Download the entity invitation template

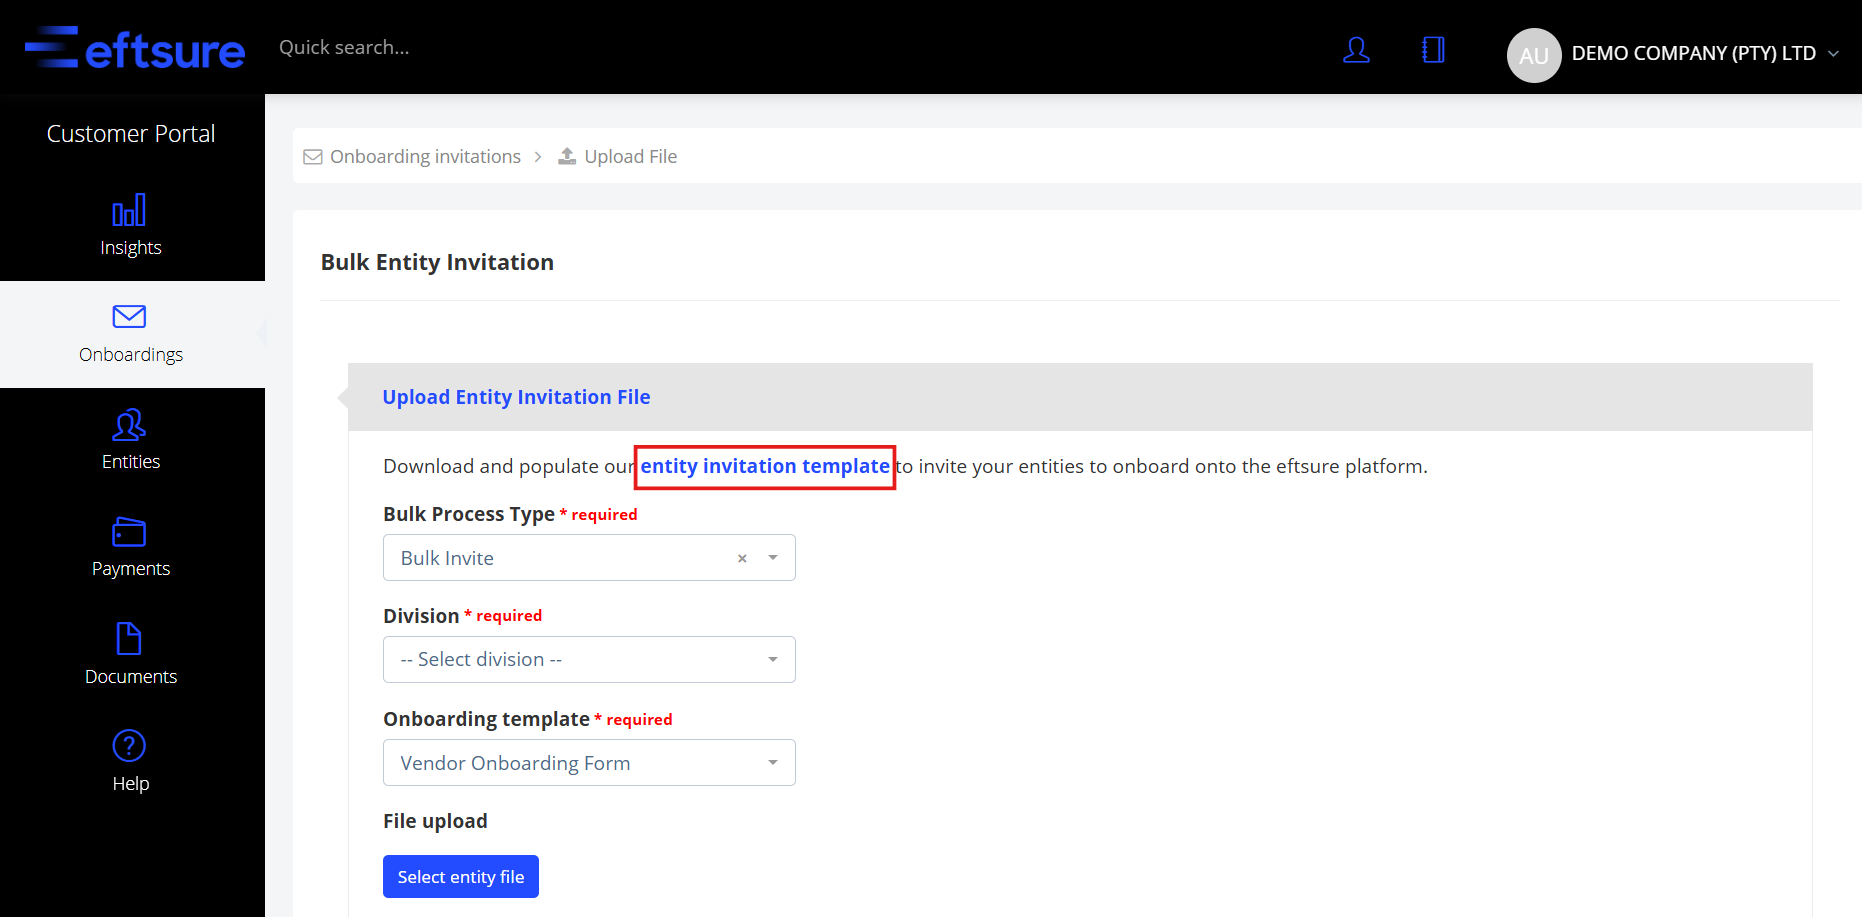point(765,467)
